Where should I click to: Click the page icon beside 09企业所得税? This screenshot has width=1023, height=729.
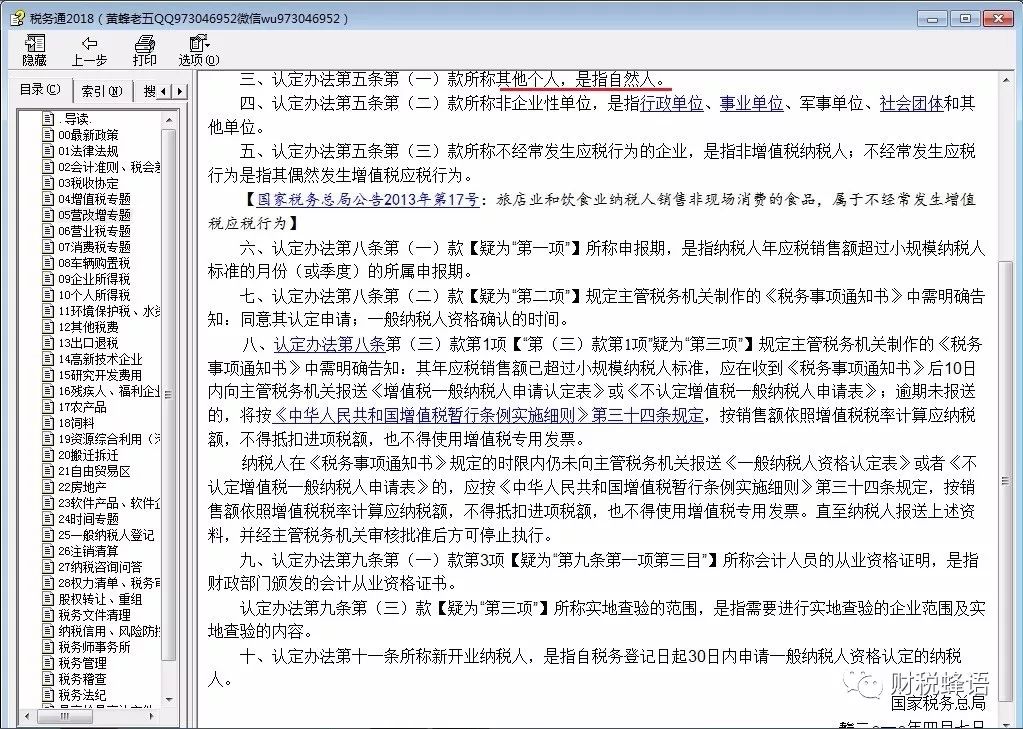[48, 279]
